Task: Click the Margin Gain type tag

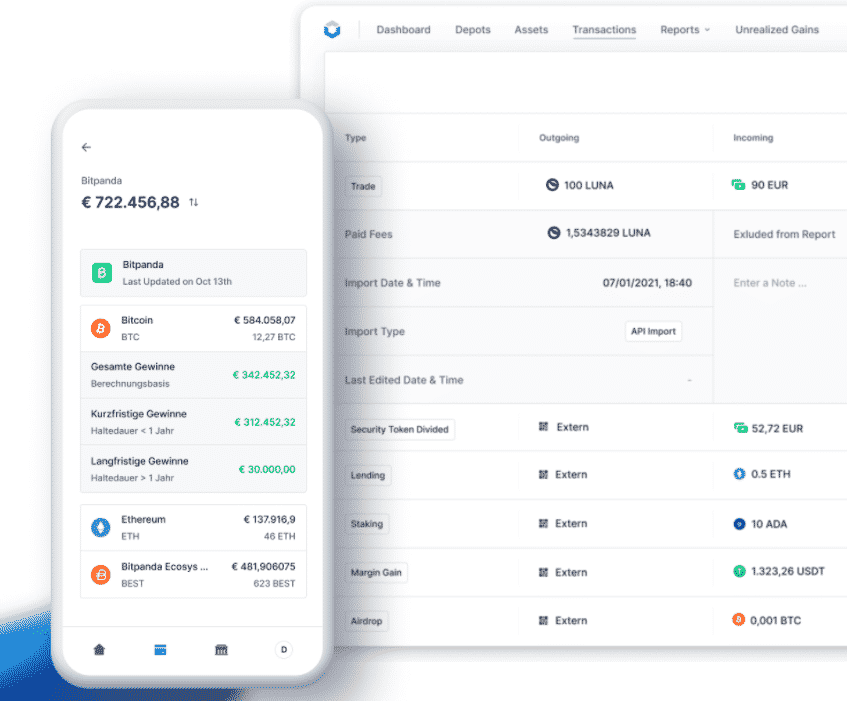Action: point(376,572)
